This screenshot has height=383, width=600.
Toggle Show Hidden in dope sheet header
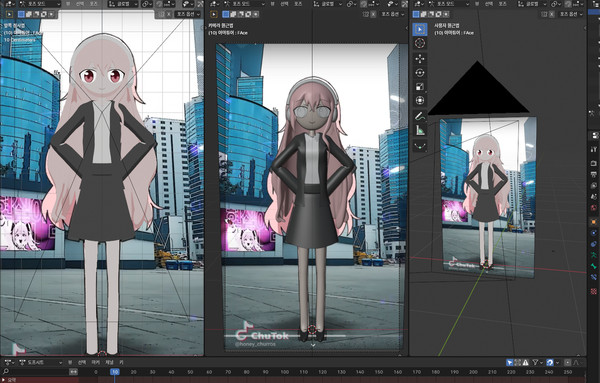(x=517, y=362)
